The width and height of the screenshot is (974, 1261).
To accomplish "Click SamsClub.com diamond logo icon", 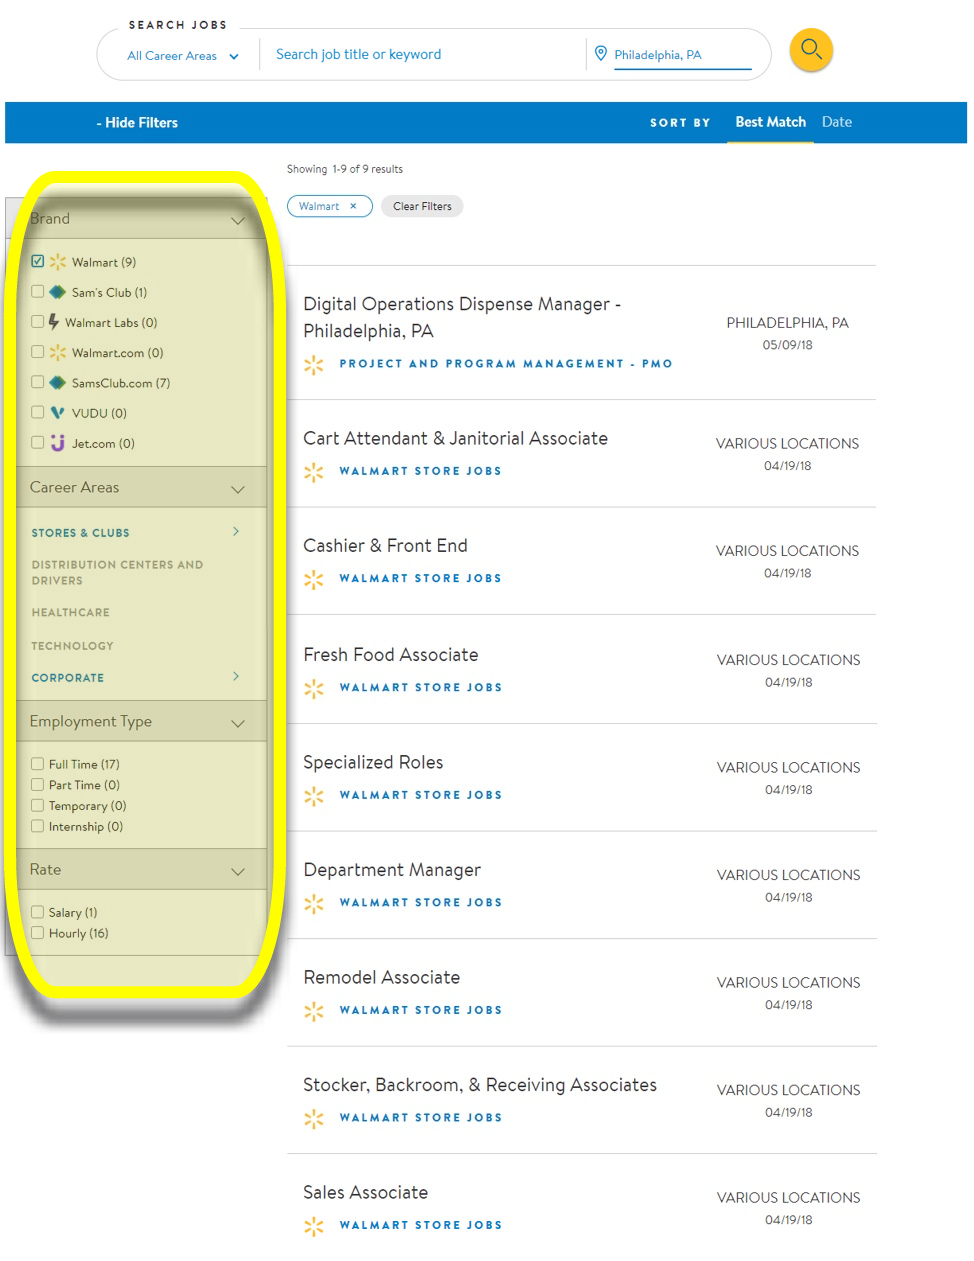I will coord(58,382).
